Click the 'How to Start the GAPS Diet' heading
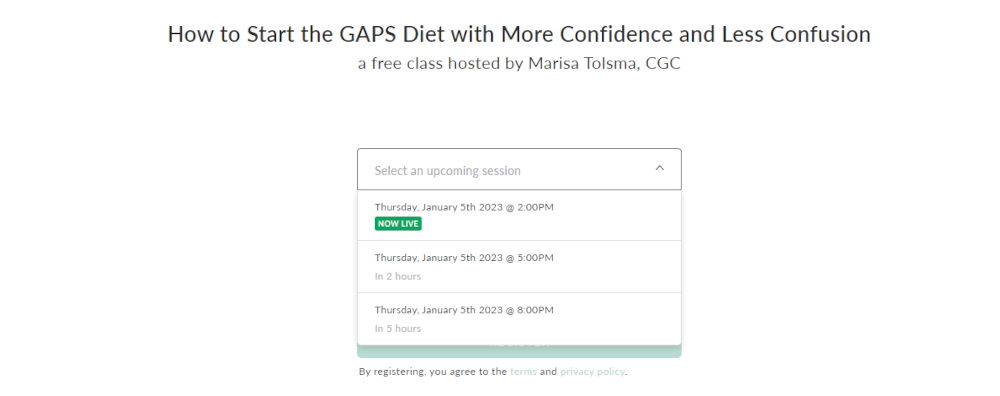The width and height of the screenshot is (1000, 396). coord(519,34)
